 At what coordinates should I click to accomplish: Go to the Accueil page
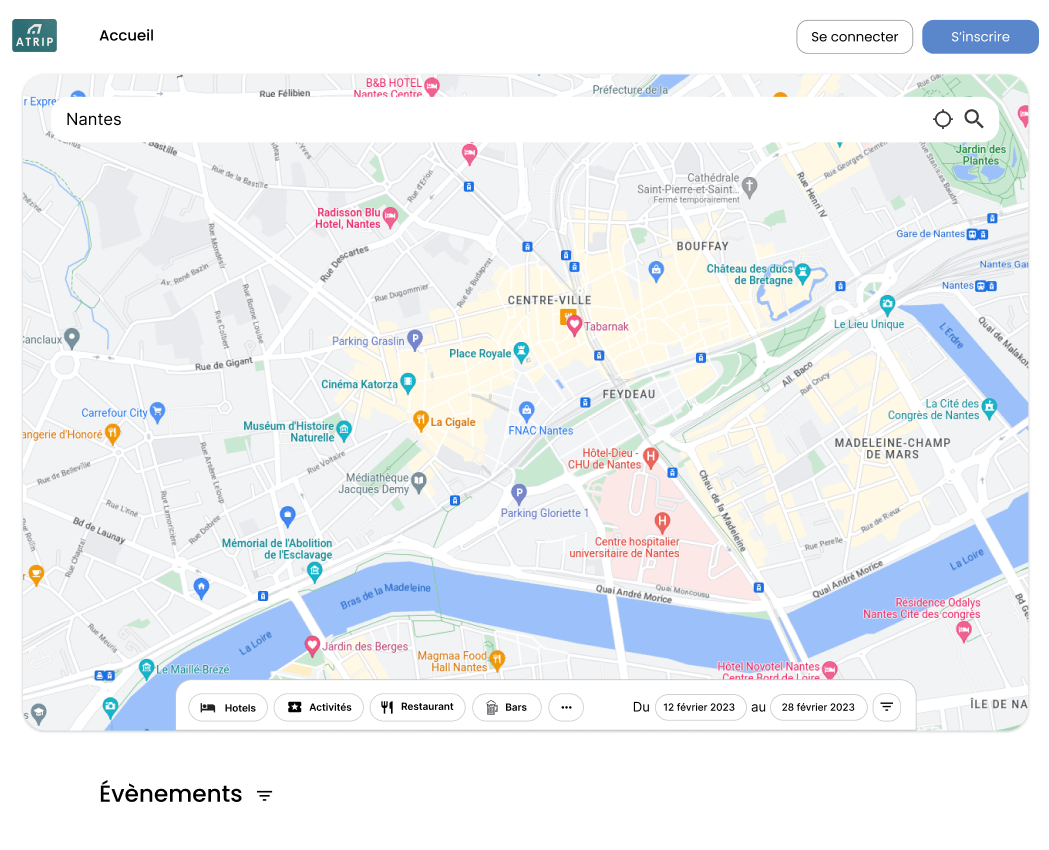tap(126, 35)
